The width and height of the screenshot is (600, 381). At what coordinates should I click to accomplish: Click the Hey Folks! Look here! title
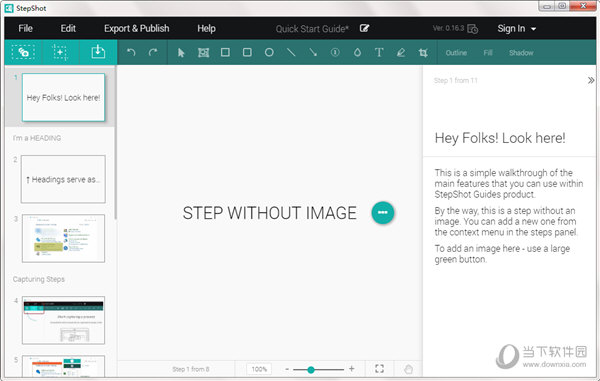500,138
